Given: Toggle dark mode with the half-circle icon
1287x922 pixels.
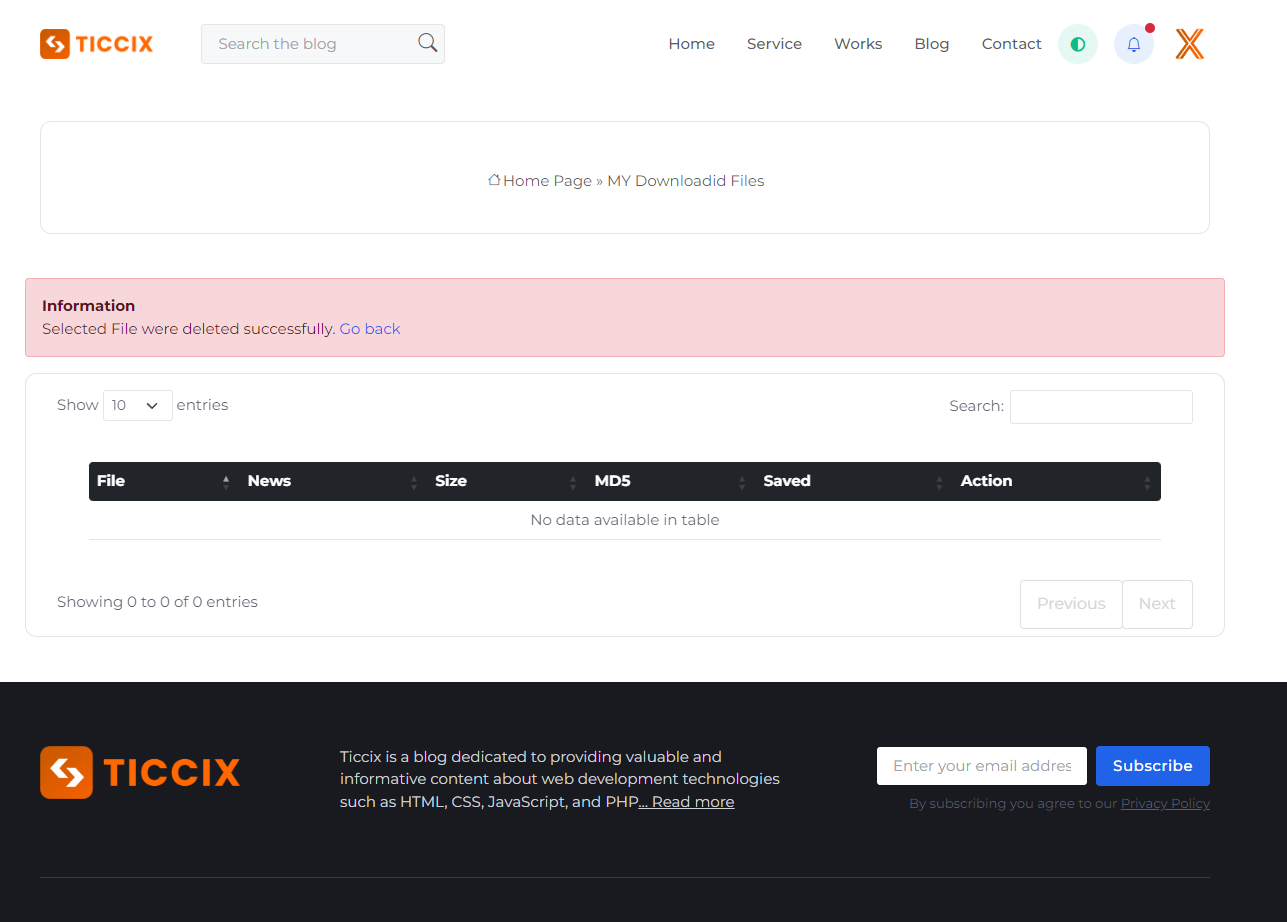Looking at the screenshot, I should (1077, 44).
